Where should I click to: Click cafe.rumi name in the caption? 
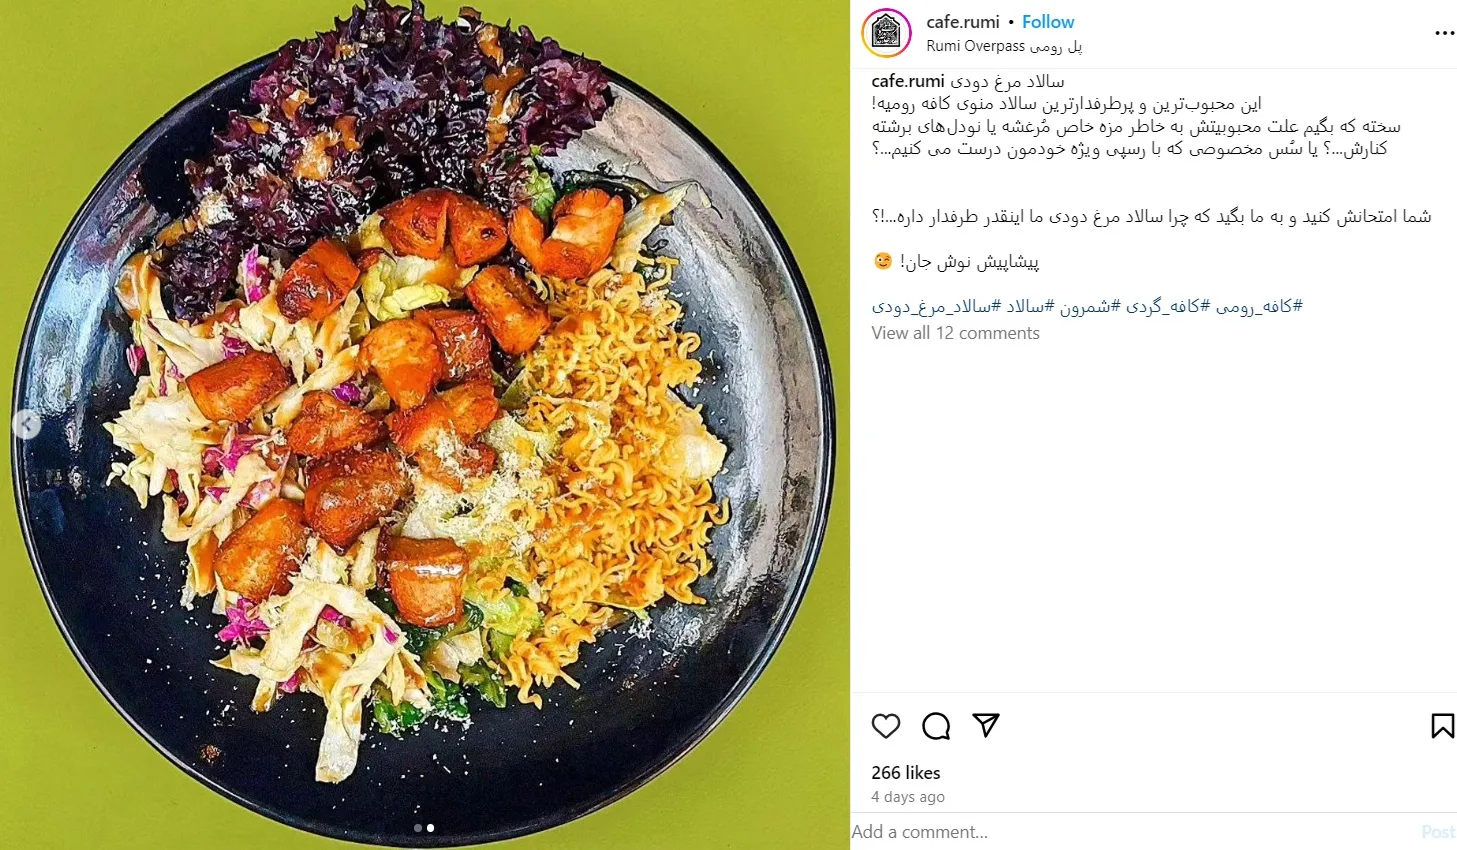coord(908,81)
